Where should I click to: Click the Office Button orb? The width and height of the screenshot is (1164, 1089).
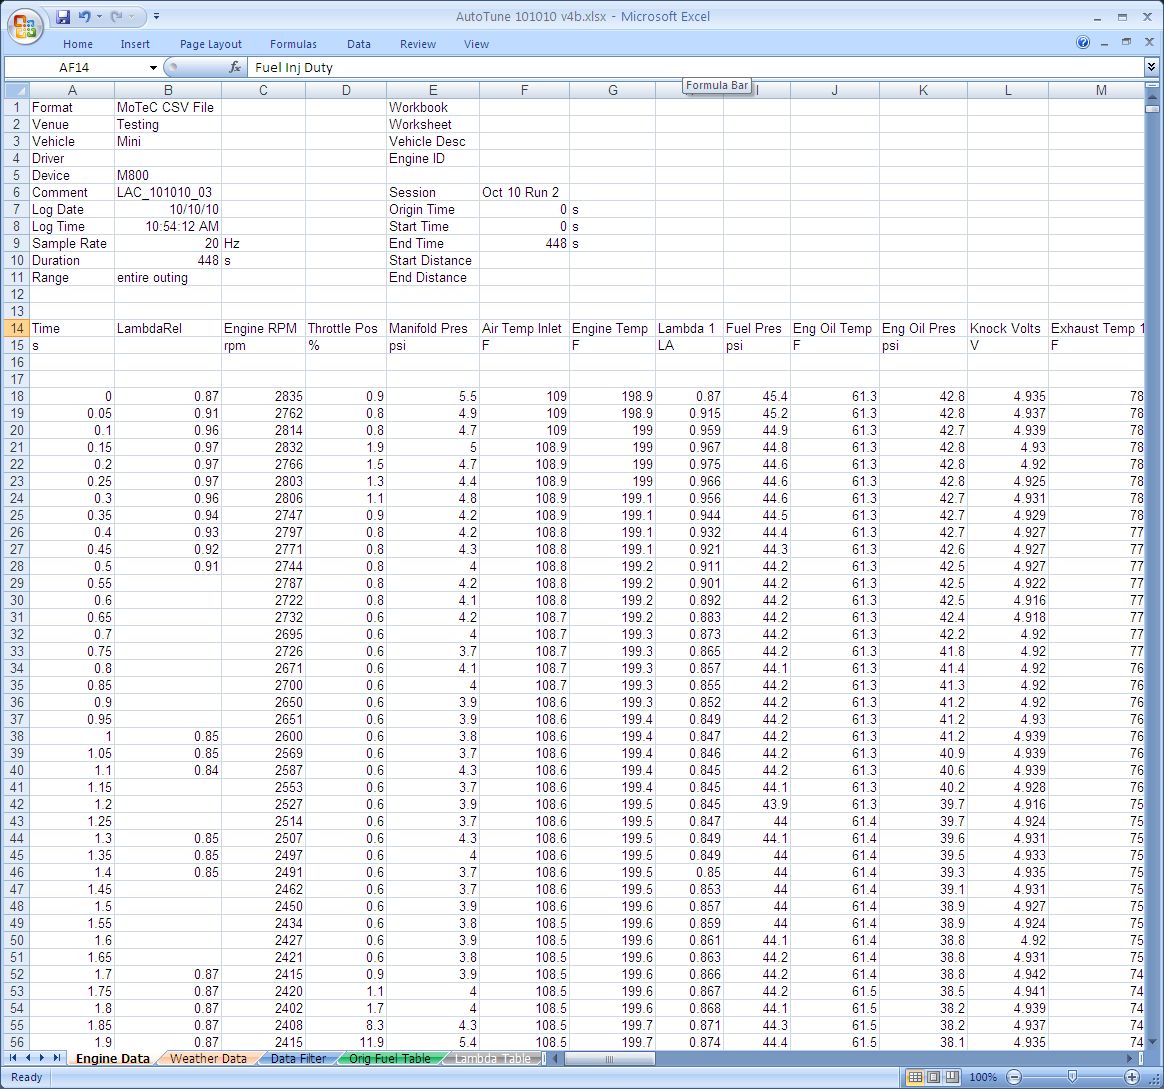26,26
